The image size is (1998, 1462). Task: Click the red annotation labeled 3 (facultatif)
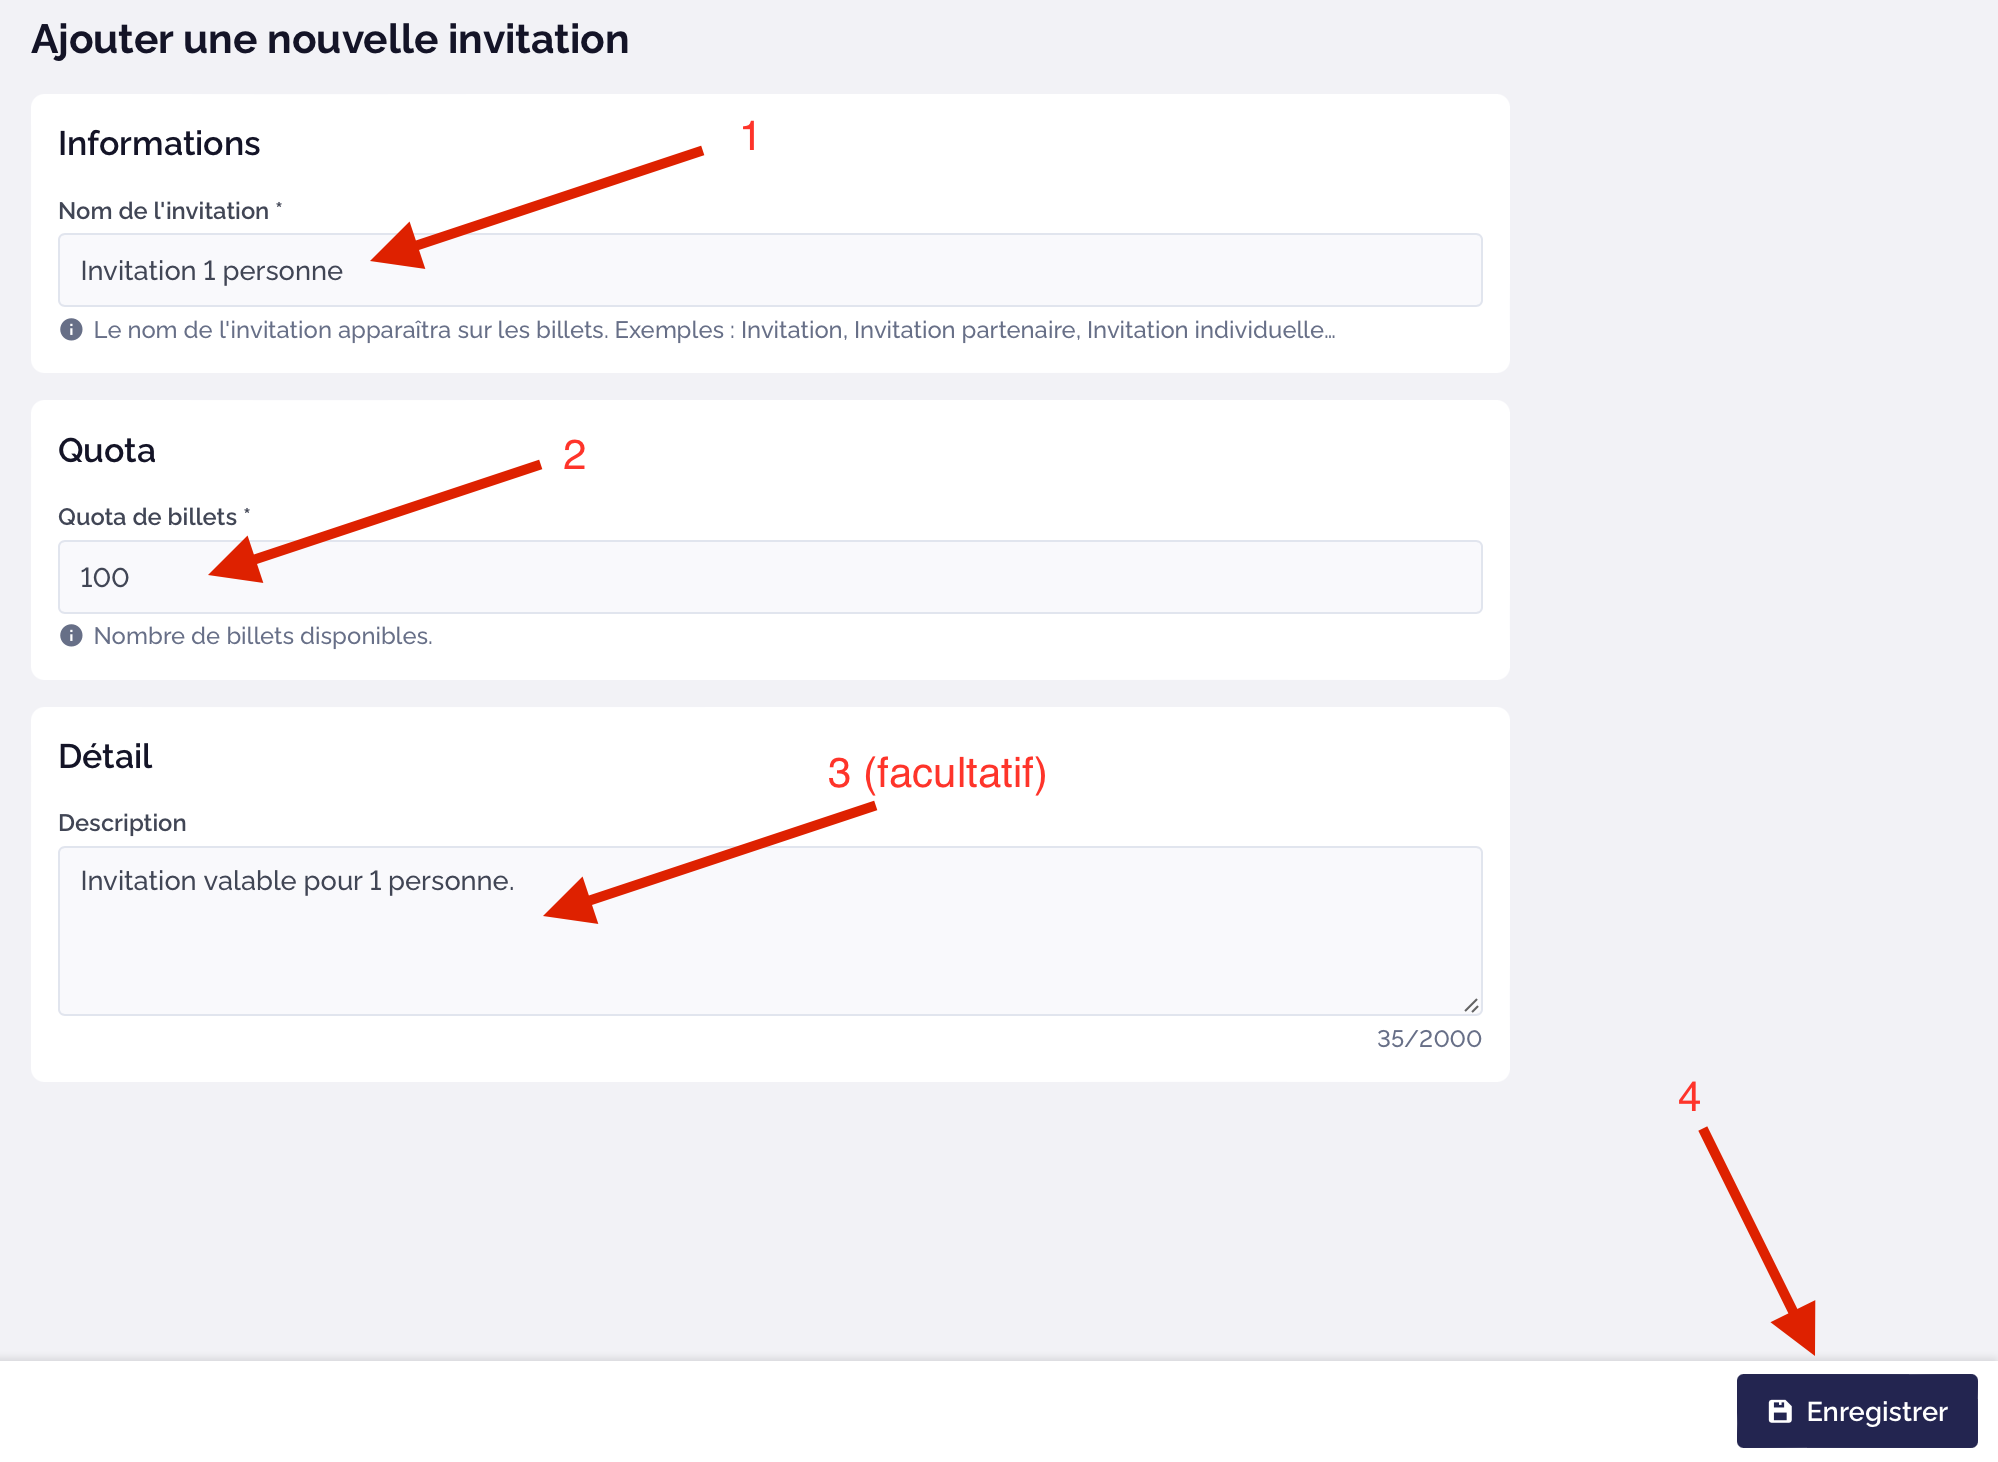click(937, 773)
